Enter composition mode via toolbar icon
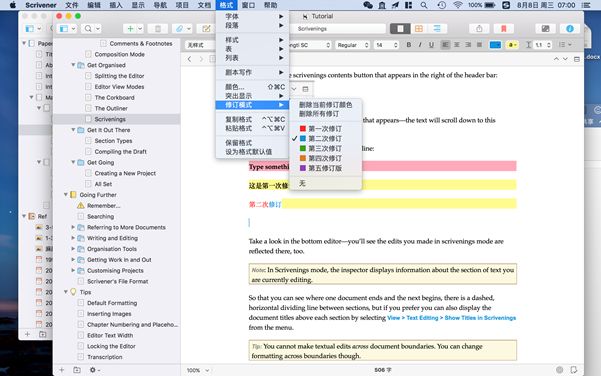Viewport: 601px width, 376px height. (545, 29)
